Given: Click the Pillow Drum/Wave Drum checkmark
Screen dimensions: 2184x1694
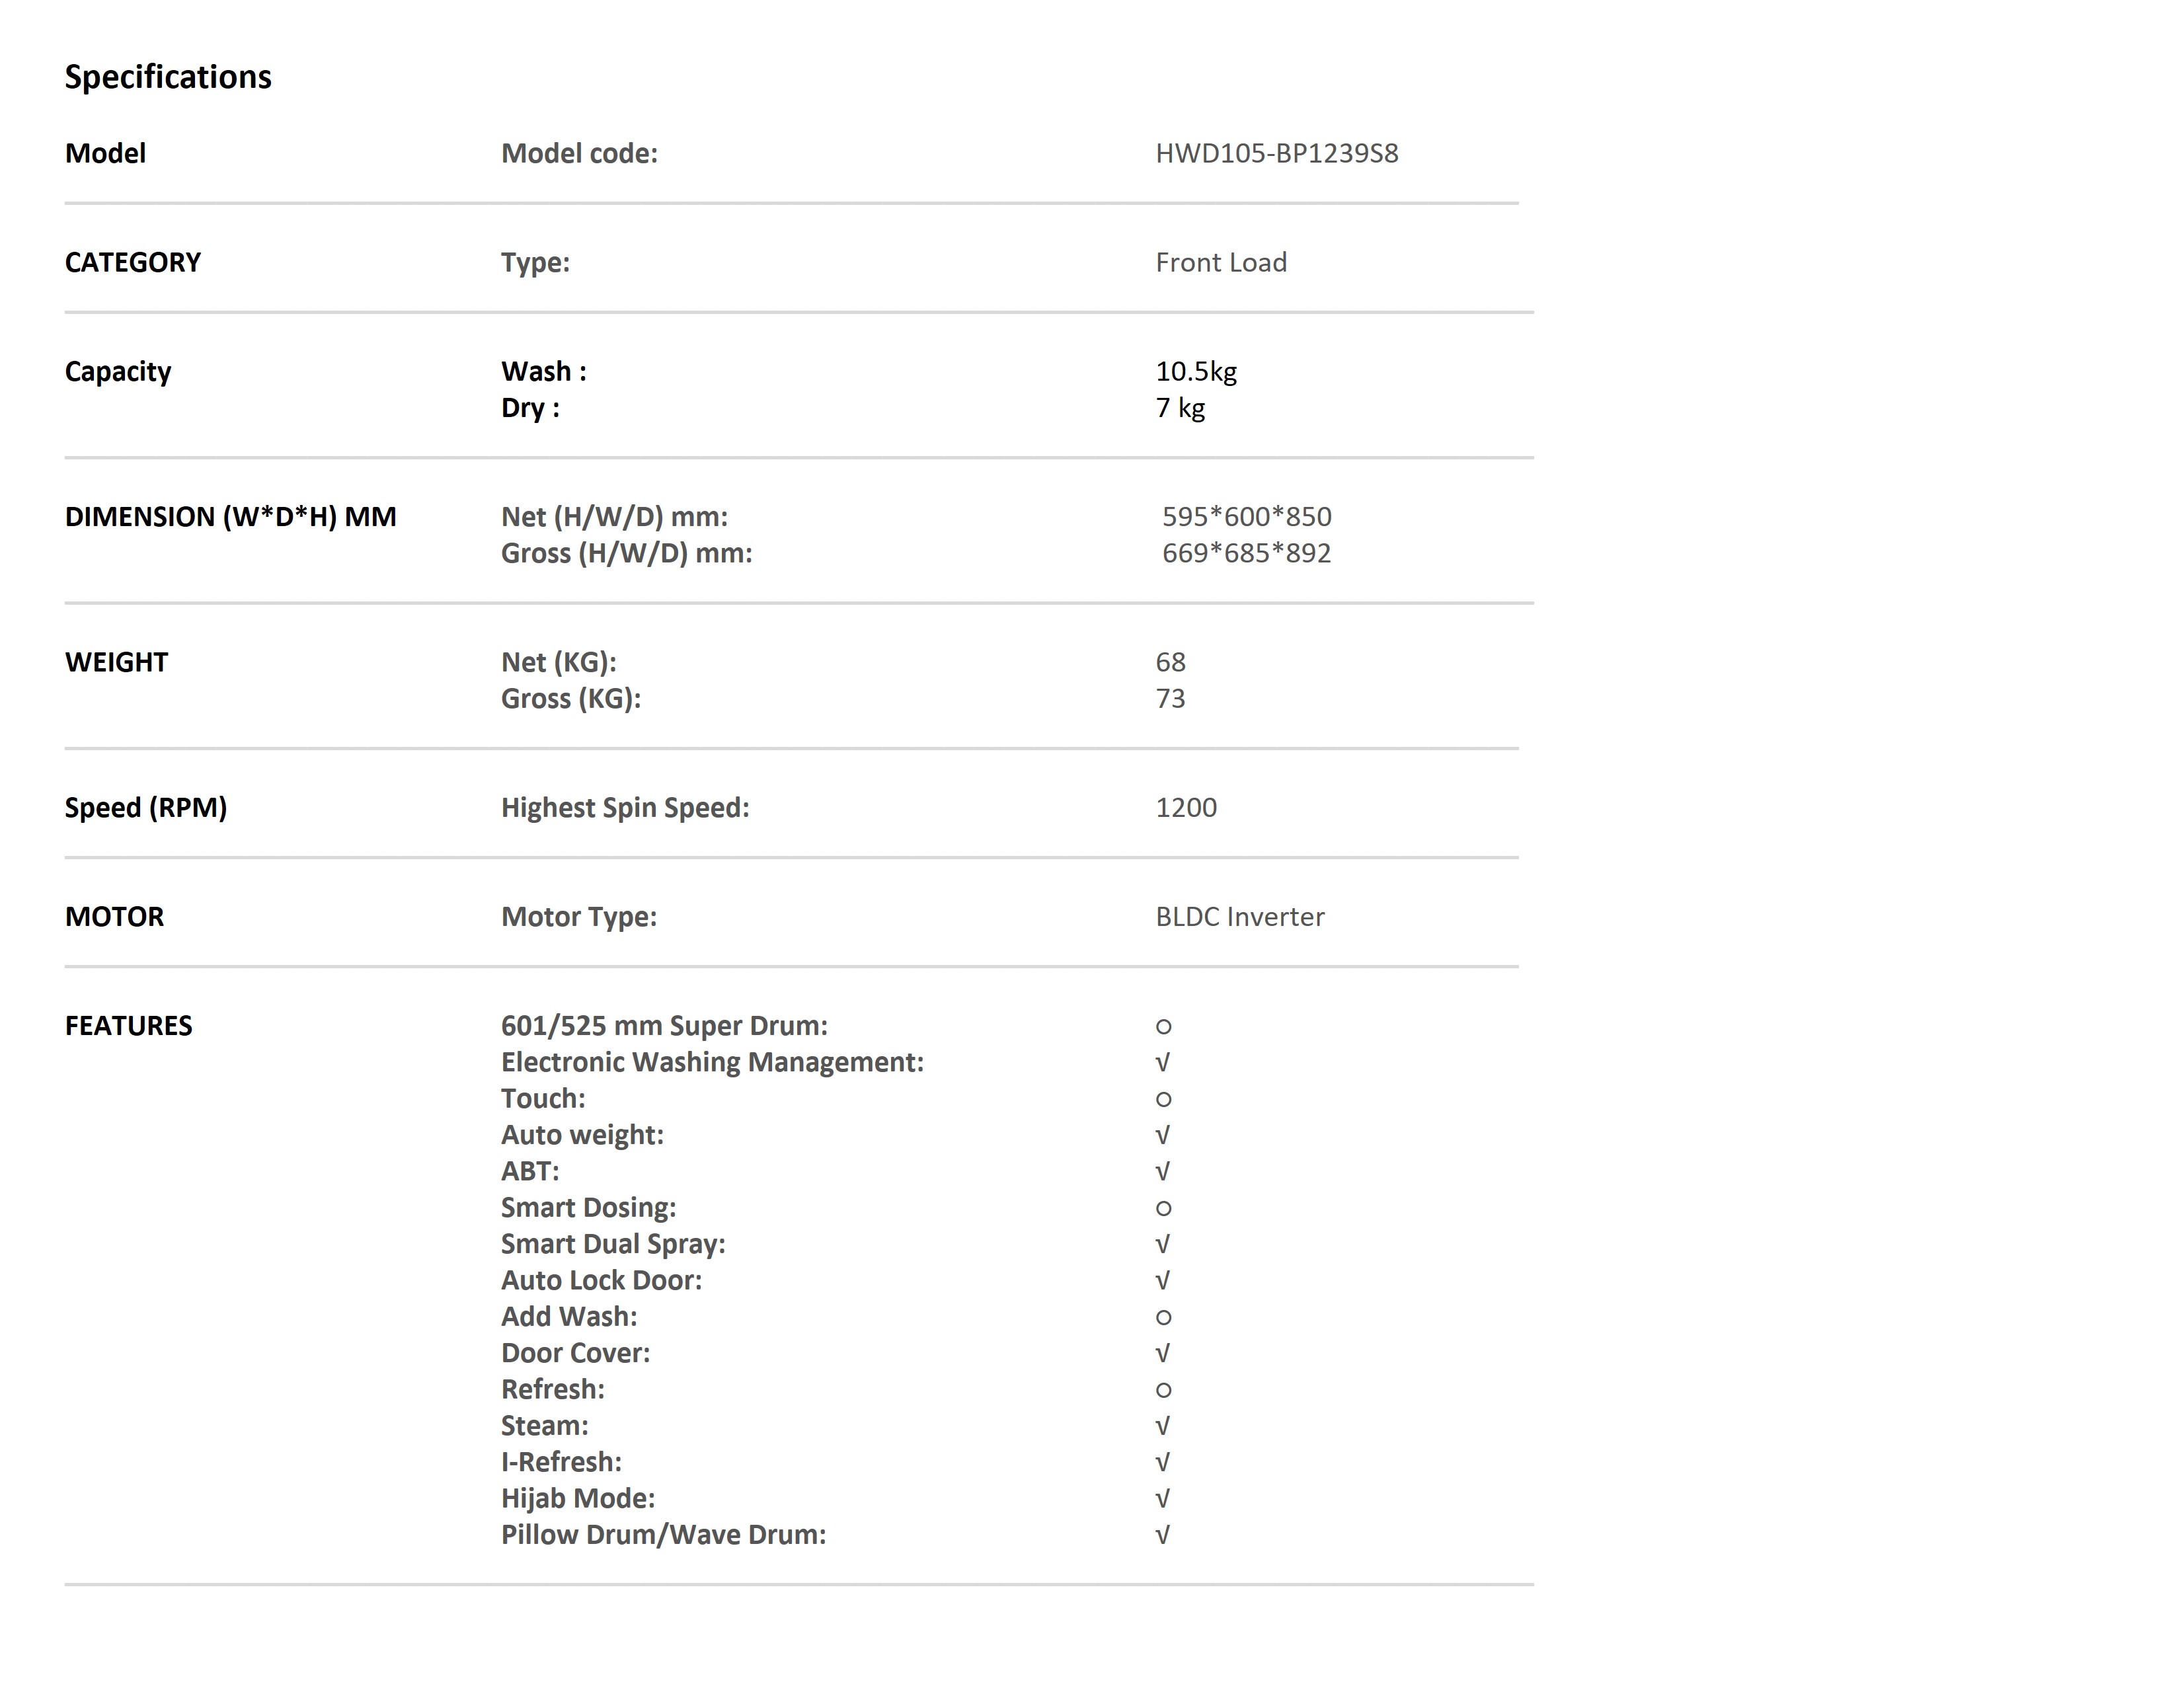Looking at the screenshot, I should click(1162, 1535).
